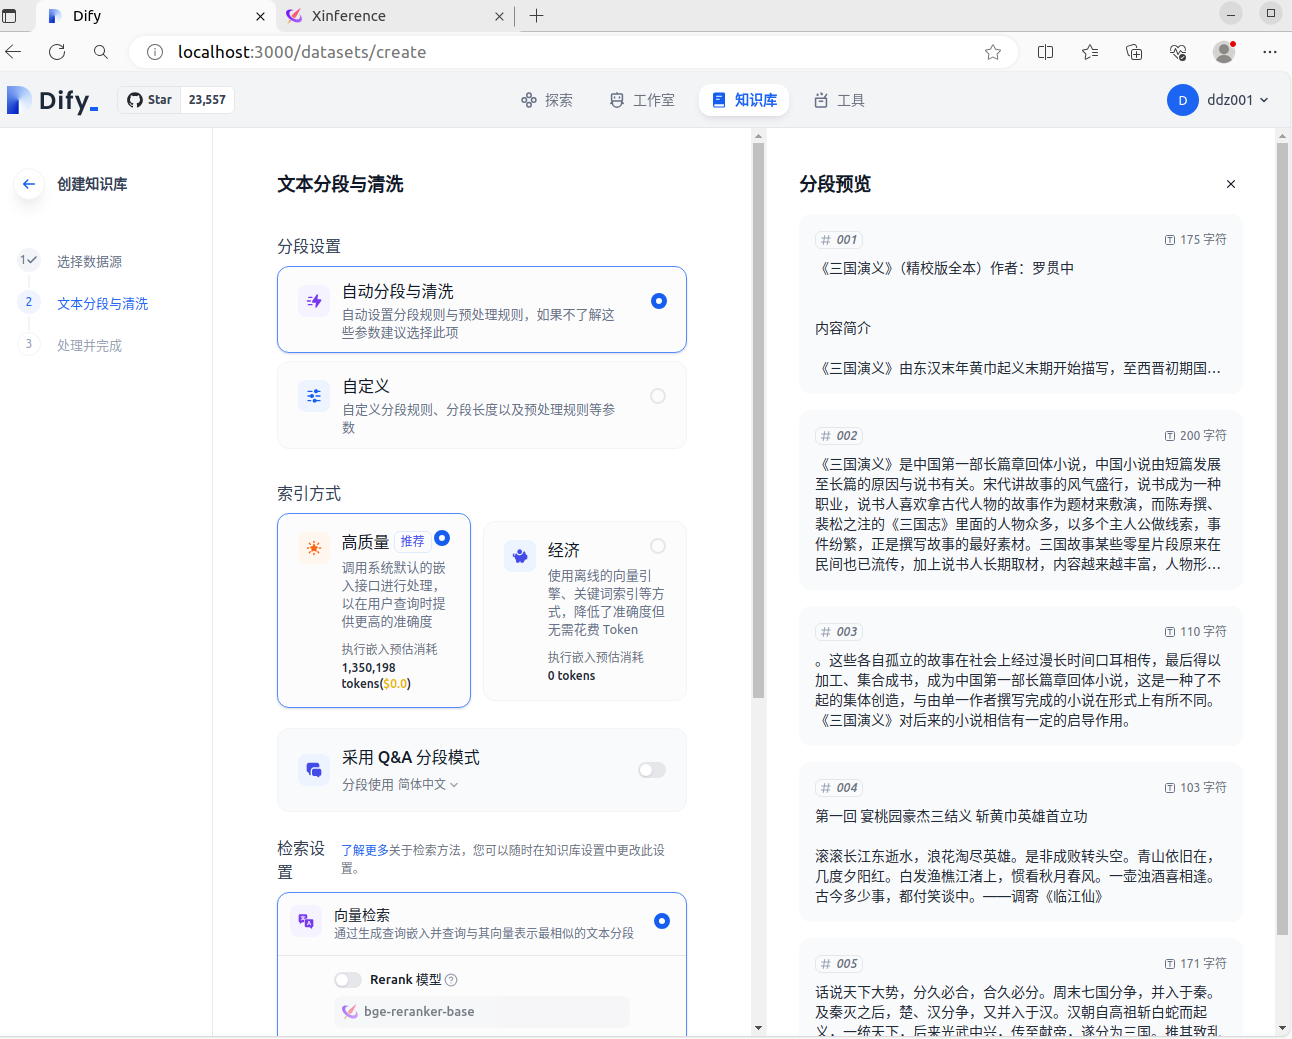Select 自定义 segmentation radio option

tap(658, 396)
